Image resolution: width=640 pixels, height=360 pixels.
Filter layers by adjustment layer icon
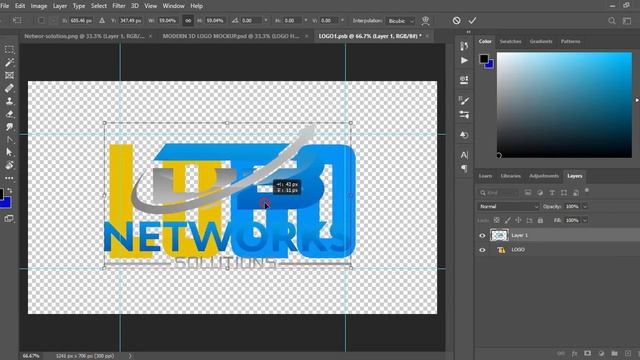[540, 193]
